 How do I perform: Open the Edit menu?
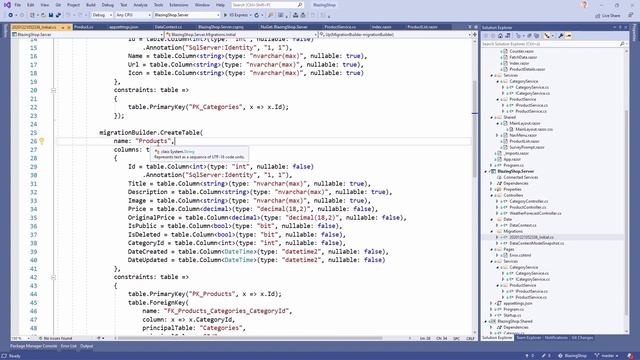pyautogui.click(x=31, y=5)
